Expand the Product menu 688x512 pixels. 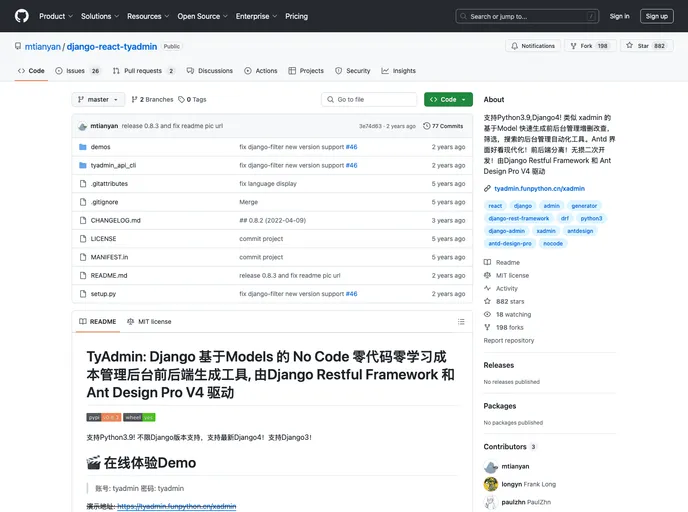point(56,16)
